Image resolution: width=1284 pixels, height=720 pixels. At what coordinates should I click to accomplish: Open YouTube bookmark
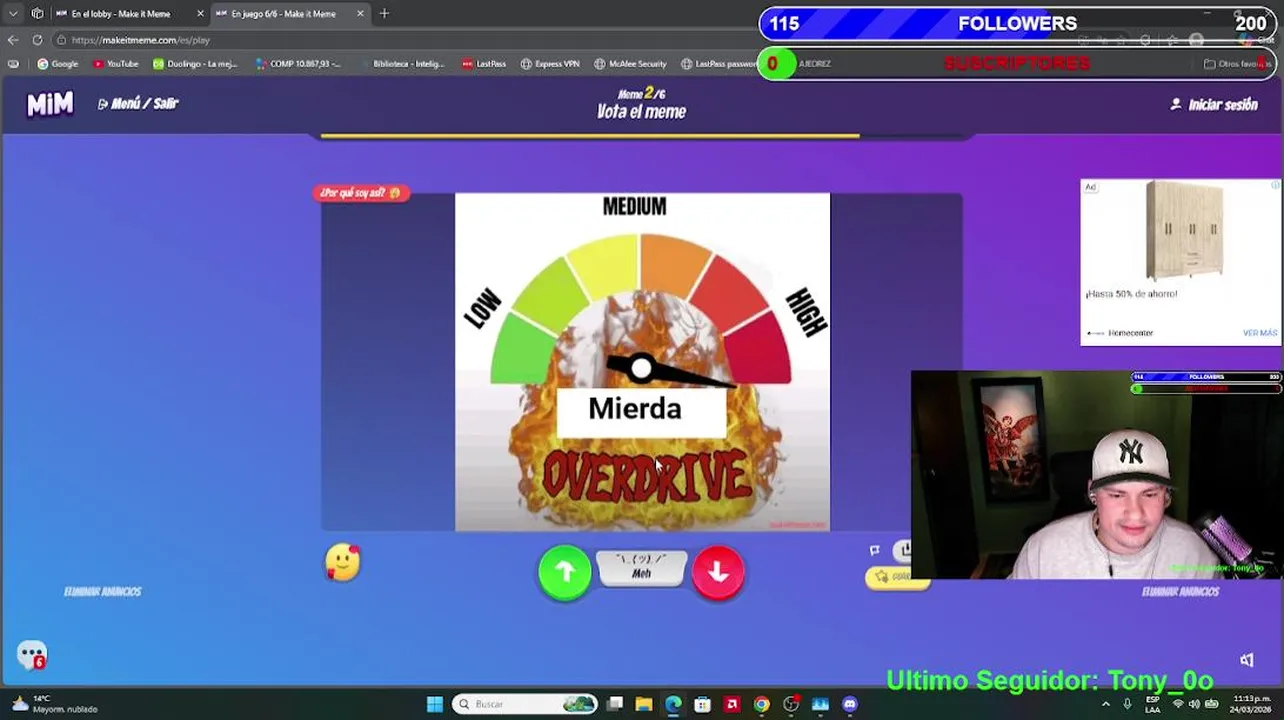[x=115, y=64]
